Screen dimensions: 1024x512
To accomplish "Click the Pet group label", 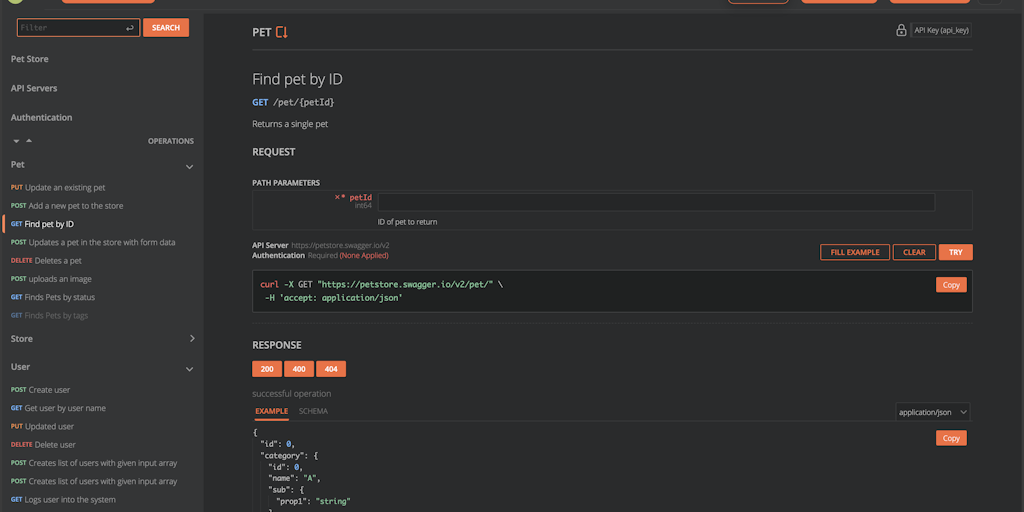I will [x=18, y=165].
